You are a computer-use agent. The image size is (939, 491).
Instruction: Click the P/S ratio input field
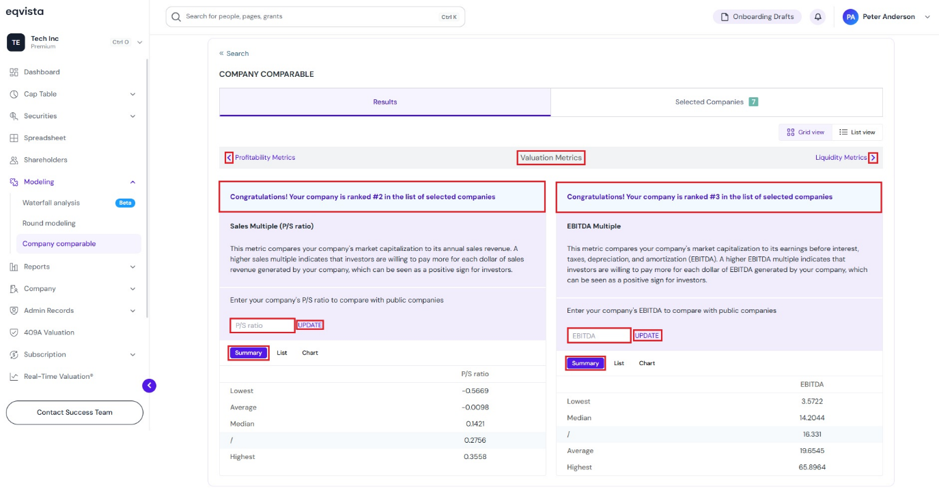pyautogui.click(x=262, y=325)
